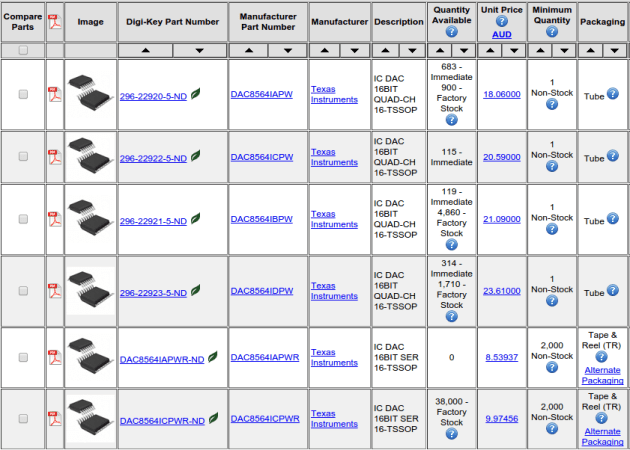Open part link 296-22922-5-ND
The width and height of the screenshot is (630, 450).
pyautogui.click(x=153, y=158)
